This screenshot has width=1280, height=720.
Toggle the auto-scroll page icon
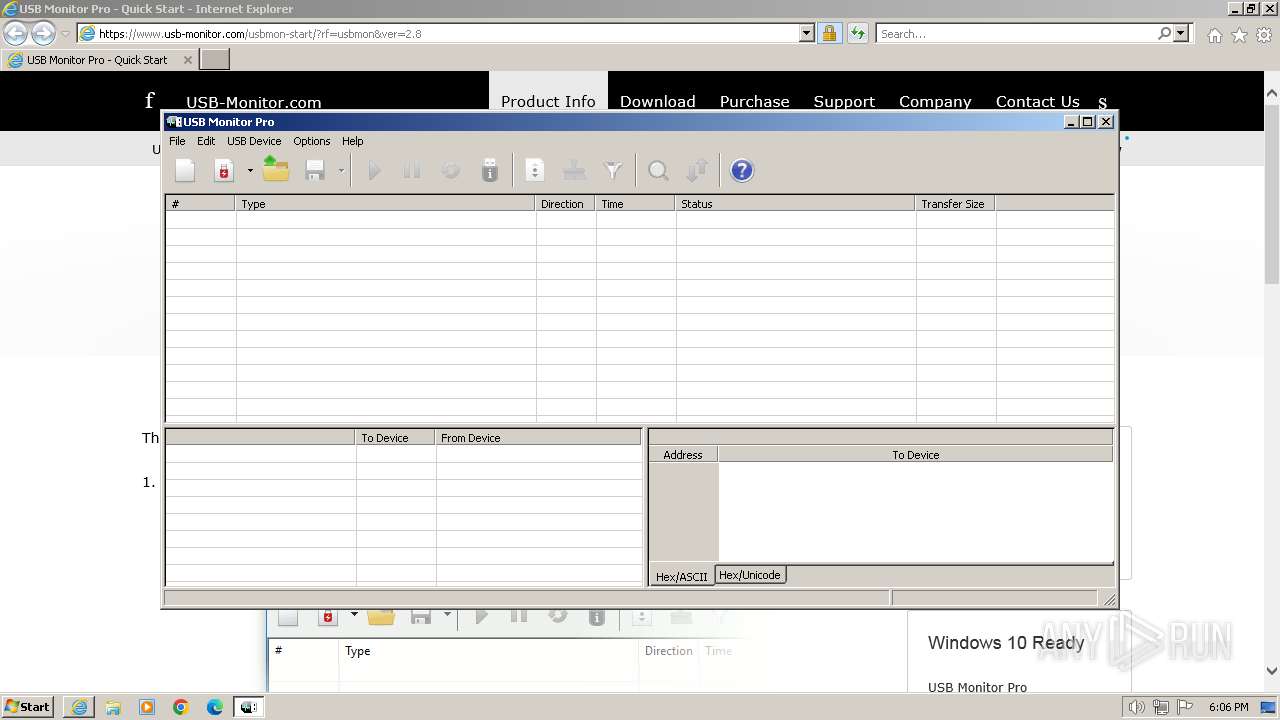click(x=535, y=171)
